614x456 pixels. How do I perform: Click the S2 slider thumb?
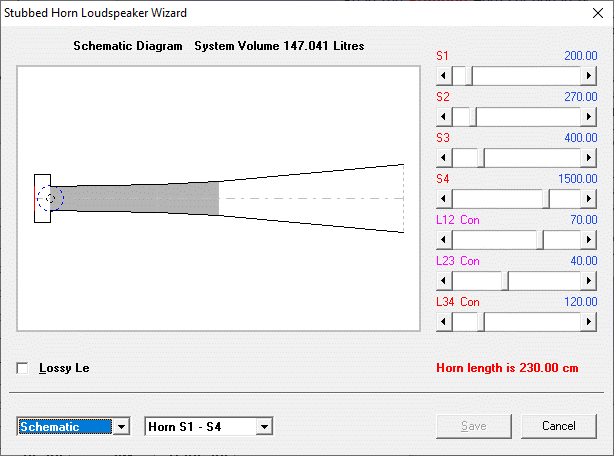pos(473,117)
